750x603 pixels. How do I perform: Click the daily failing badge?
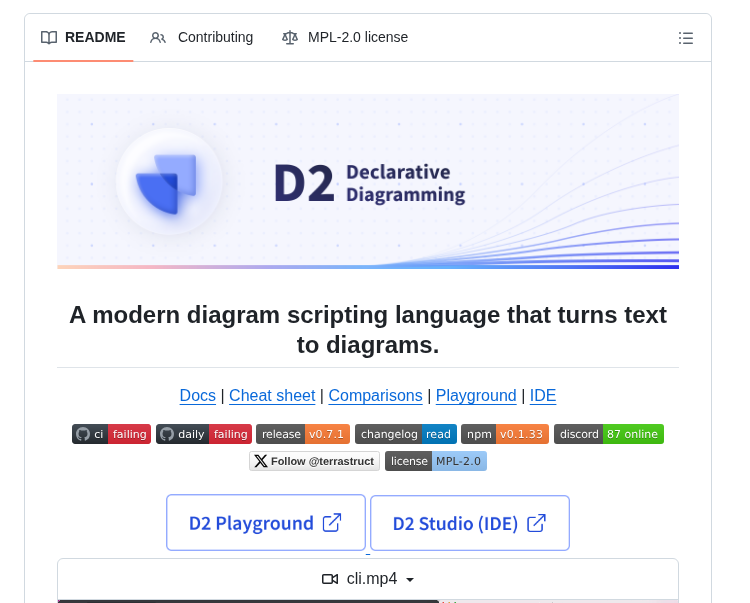coord(203,434)
